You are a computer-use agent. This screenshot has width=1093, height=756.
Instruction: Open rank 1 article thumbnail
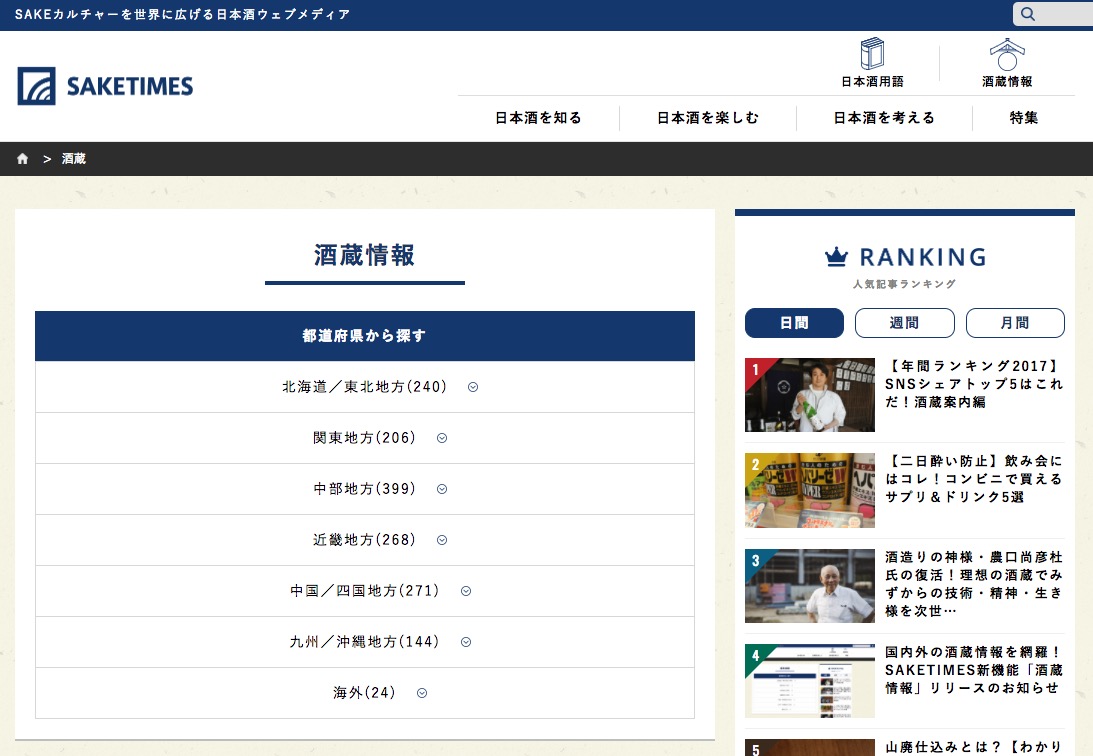(x=809, y=395)
